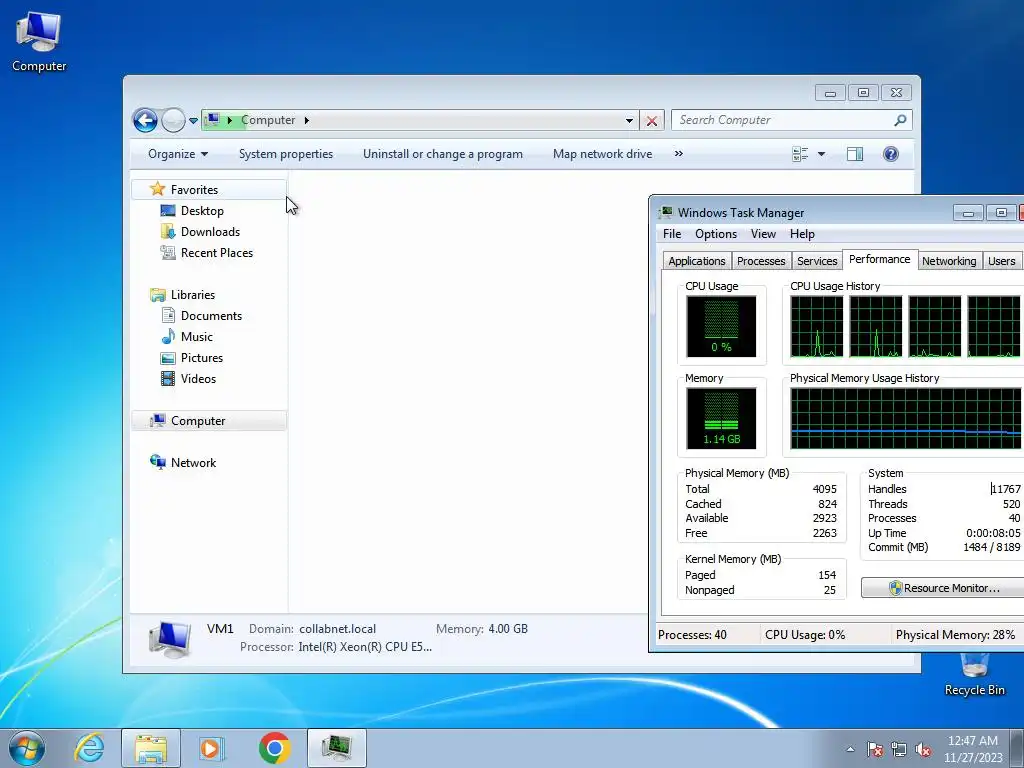The image size is (1024, 768).
Task: Click the Physical Memory Usage History graph
Action: pos(906,418)
